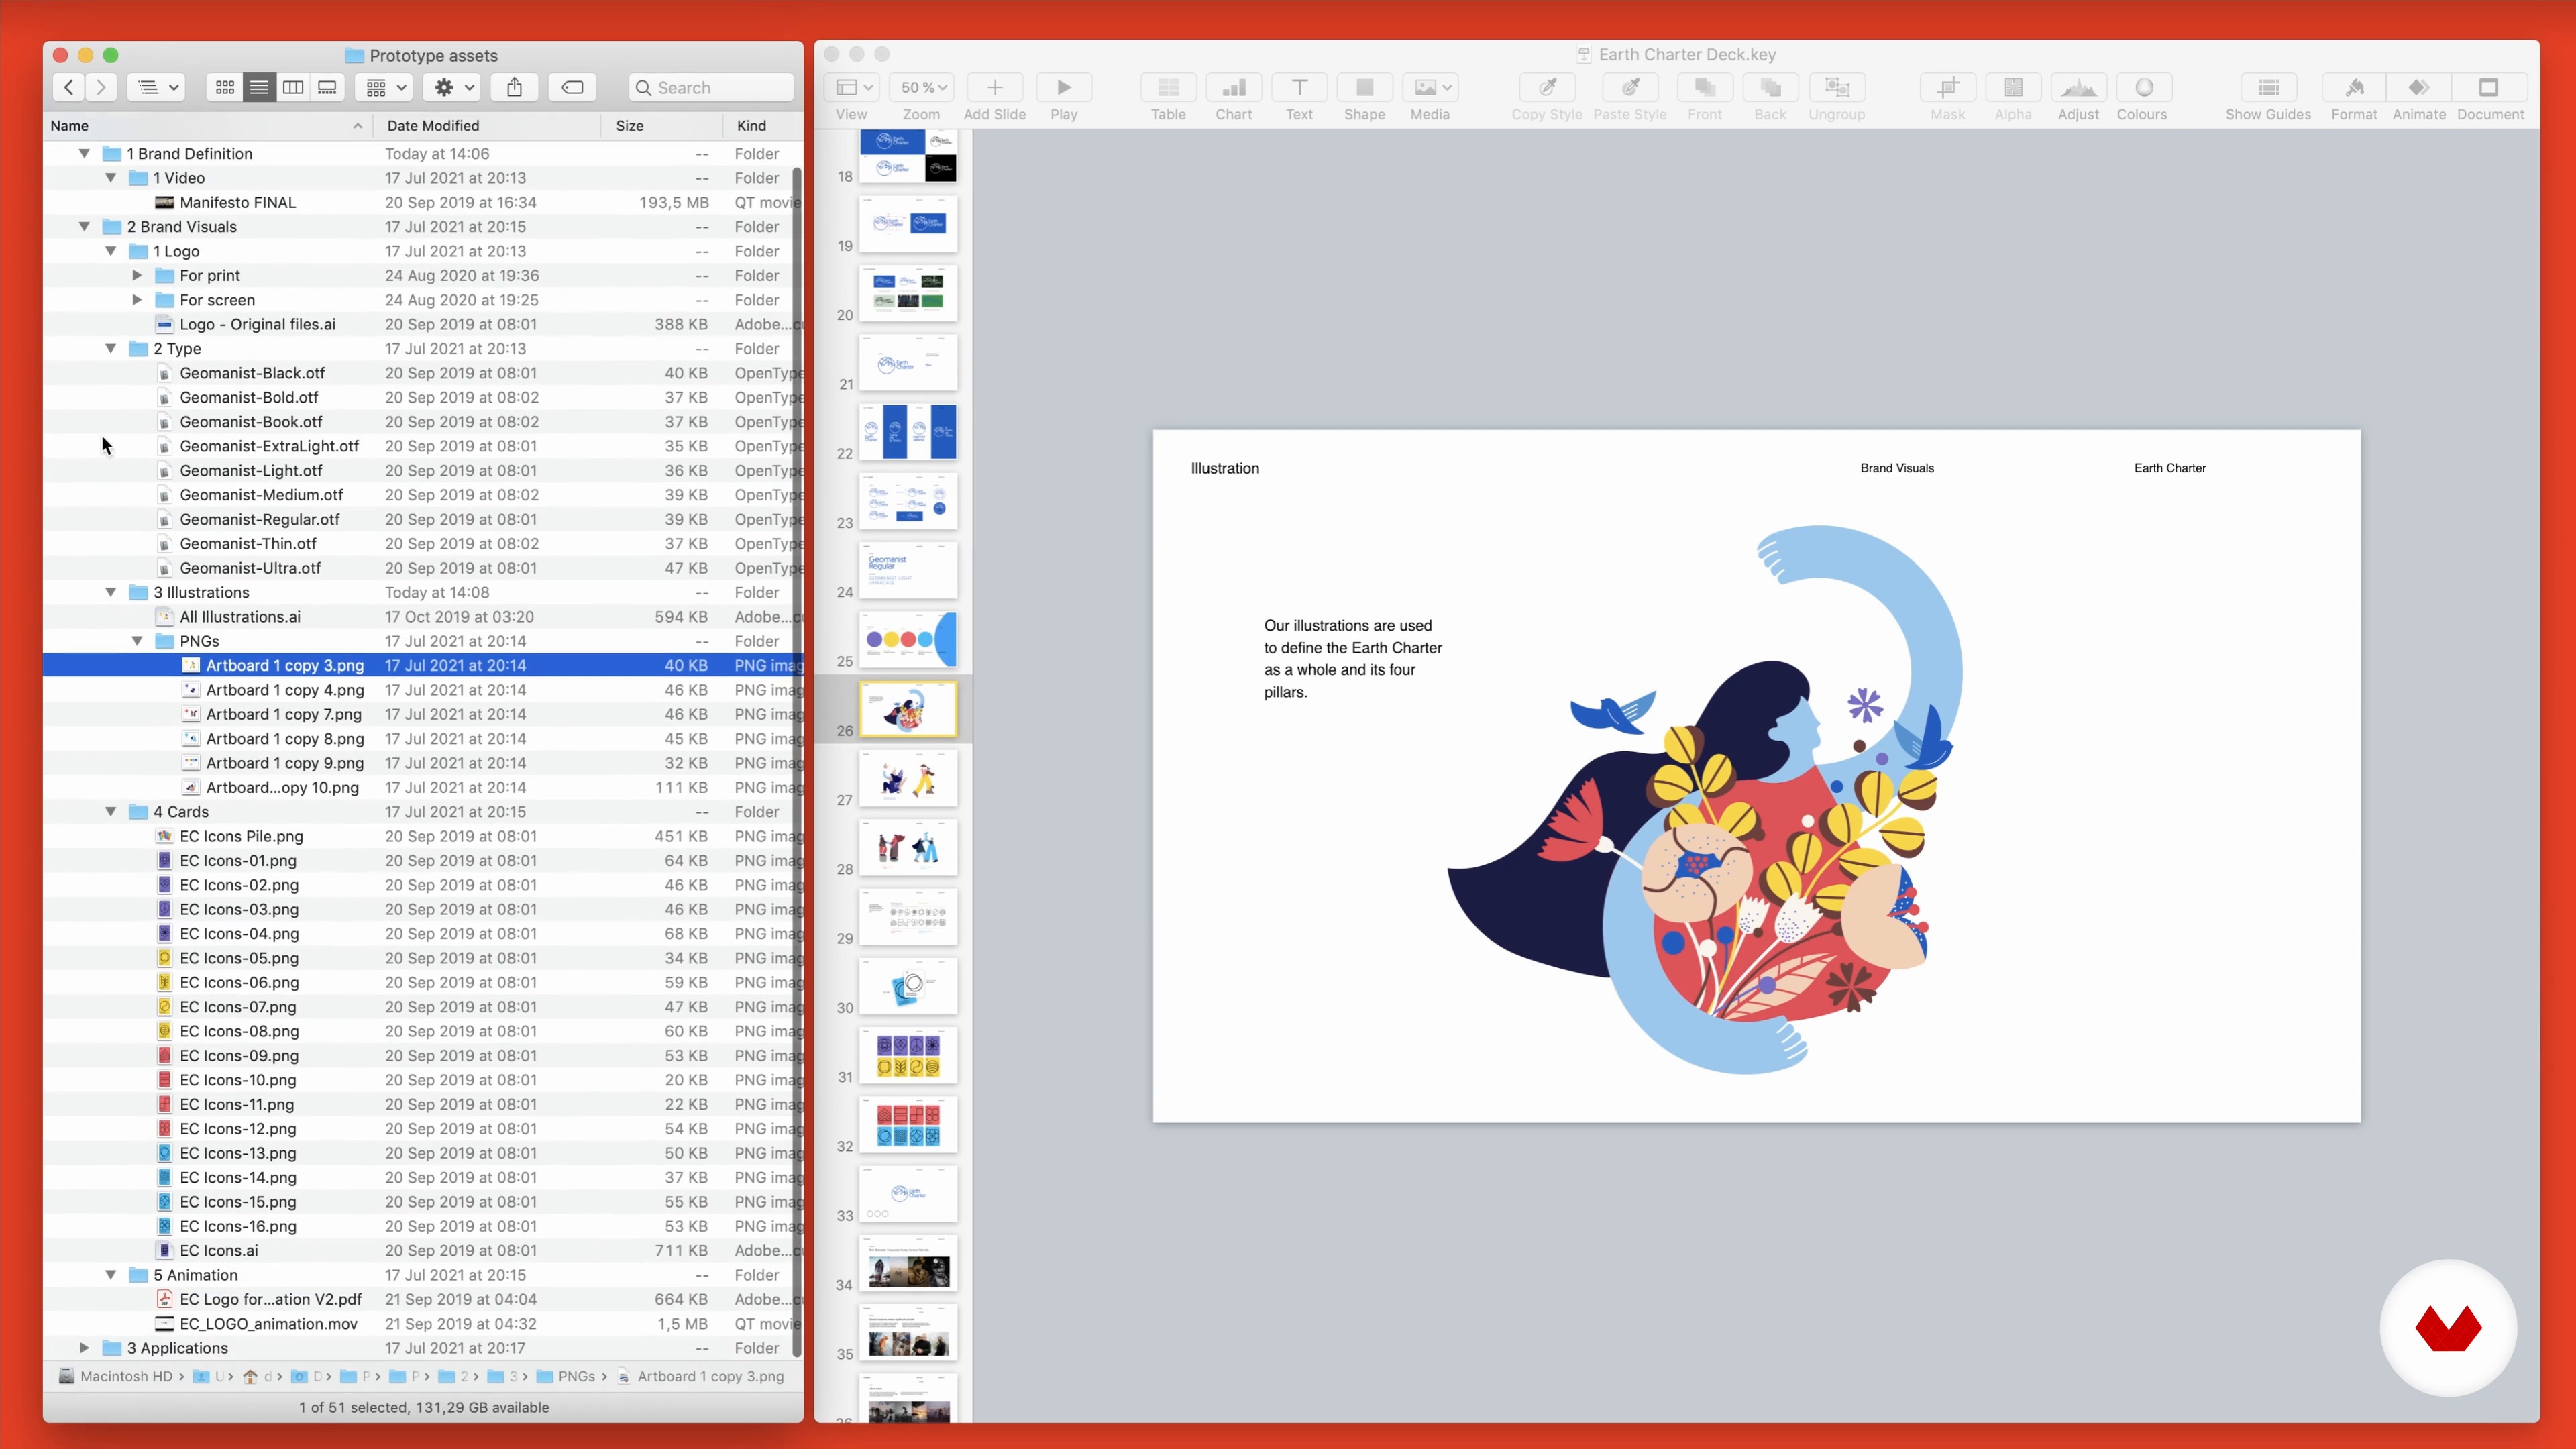The width and height of the screenshot is (2576, 1449).
Task: Open the Finder path options dropdown
Action: coord(157,87)
